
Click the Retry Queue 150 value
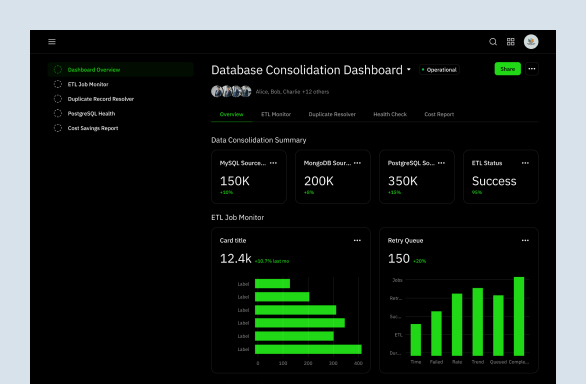399,258
